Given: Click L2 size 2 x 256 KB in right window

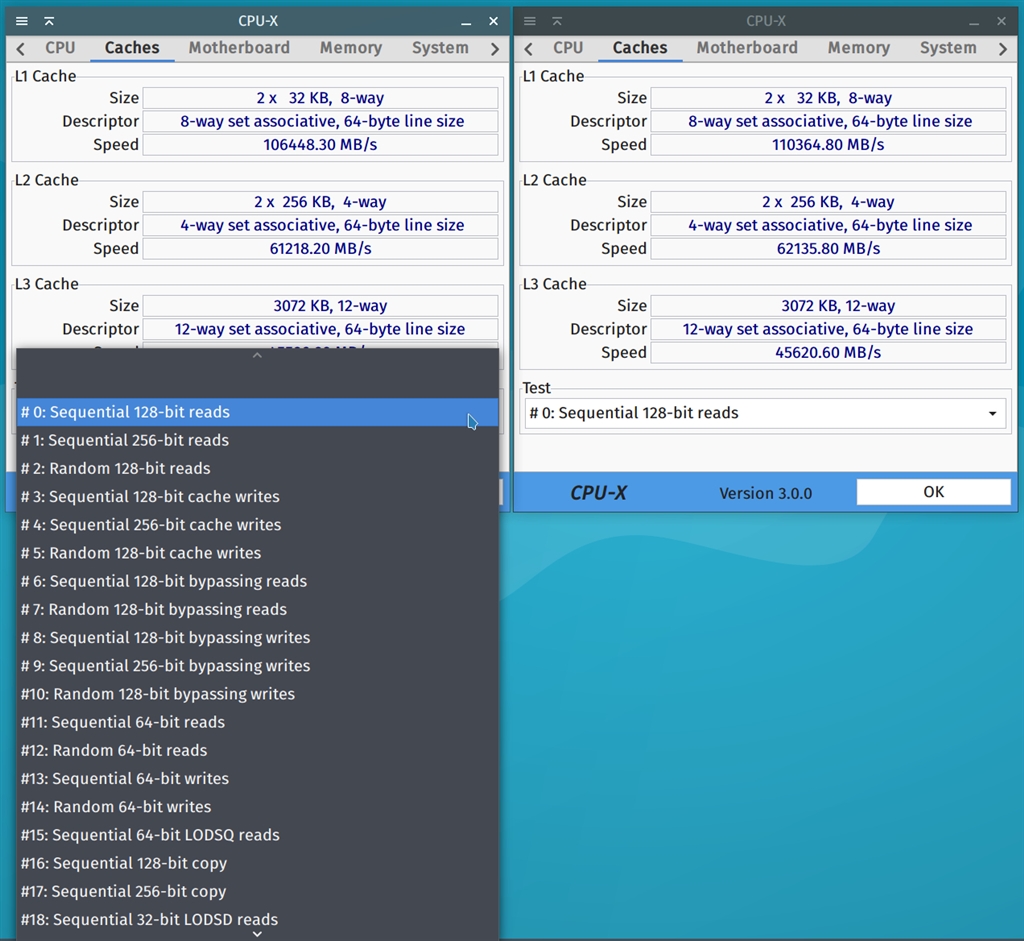Looking at the screenshot, I should 828,202.
